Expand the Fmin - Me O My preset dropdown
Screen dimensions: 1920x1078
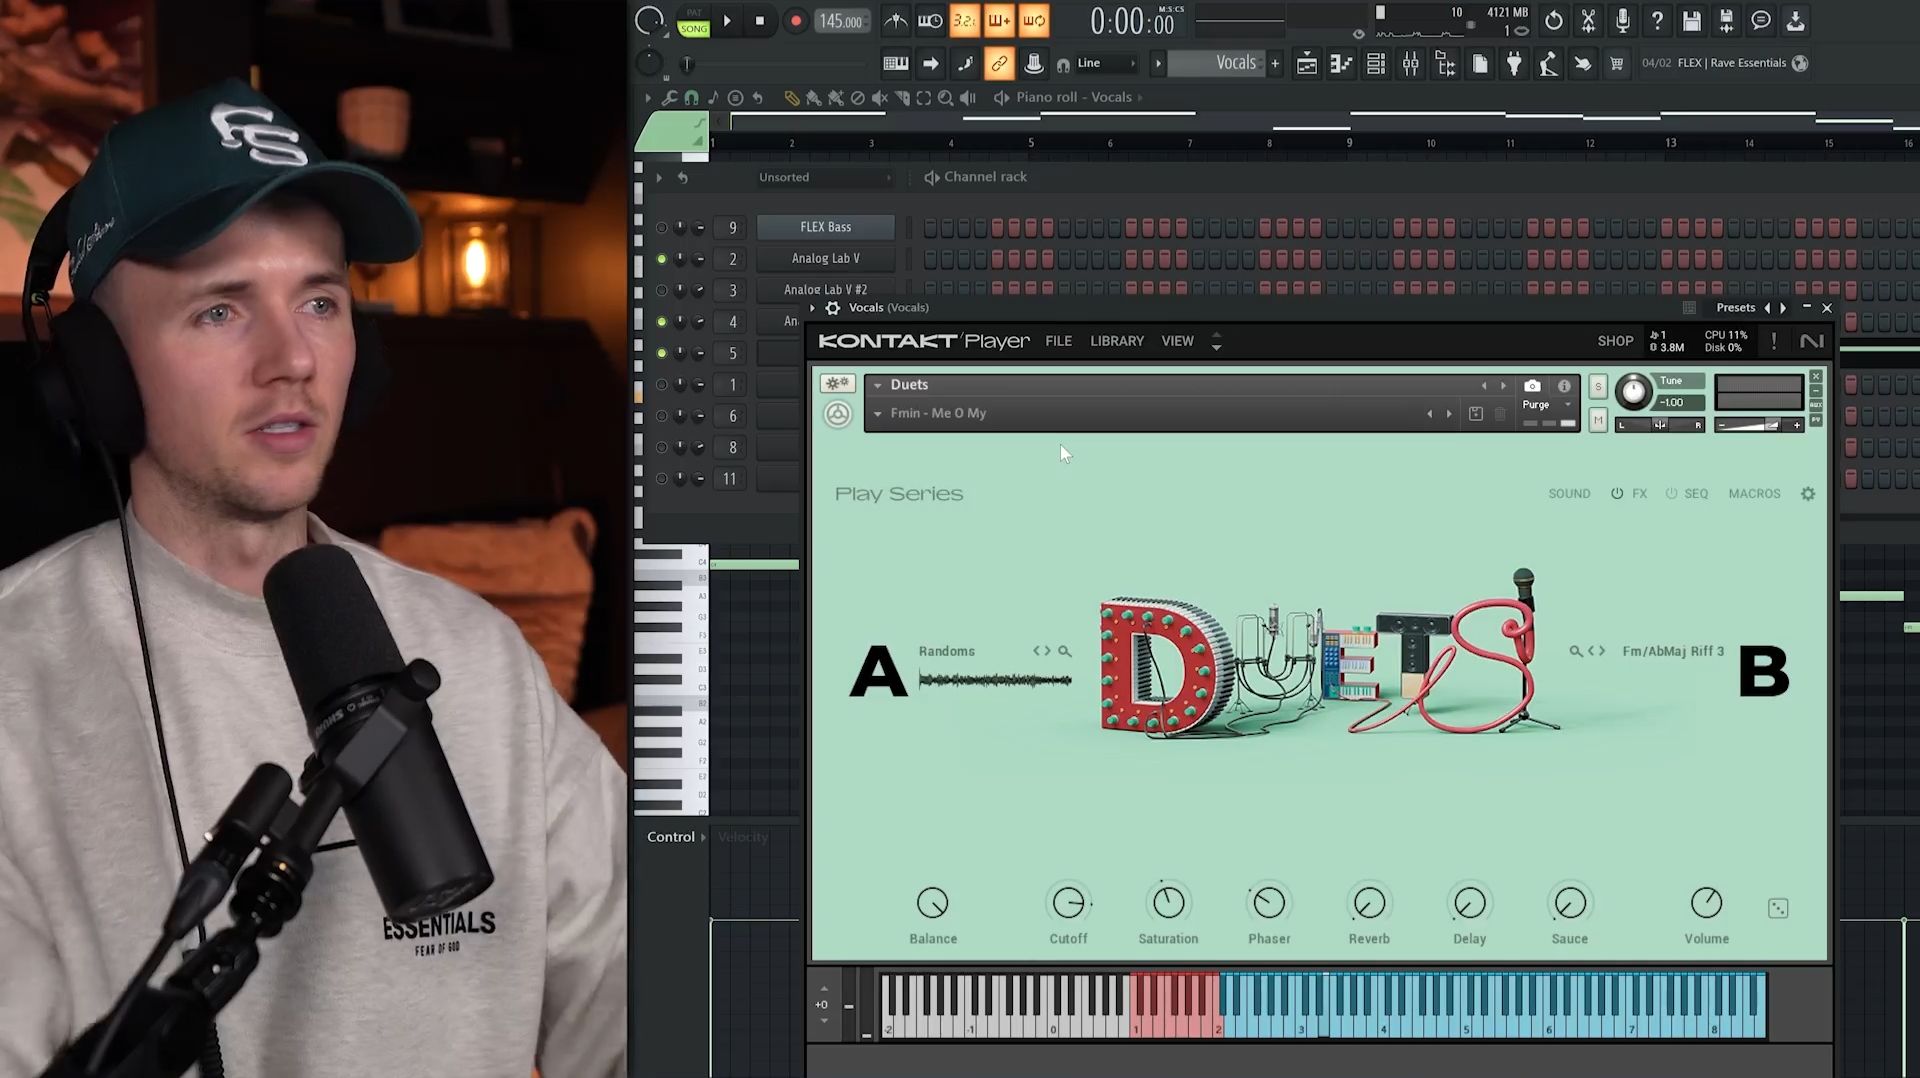(877, 414)
